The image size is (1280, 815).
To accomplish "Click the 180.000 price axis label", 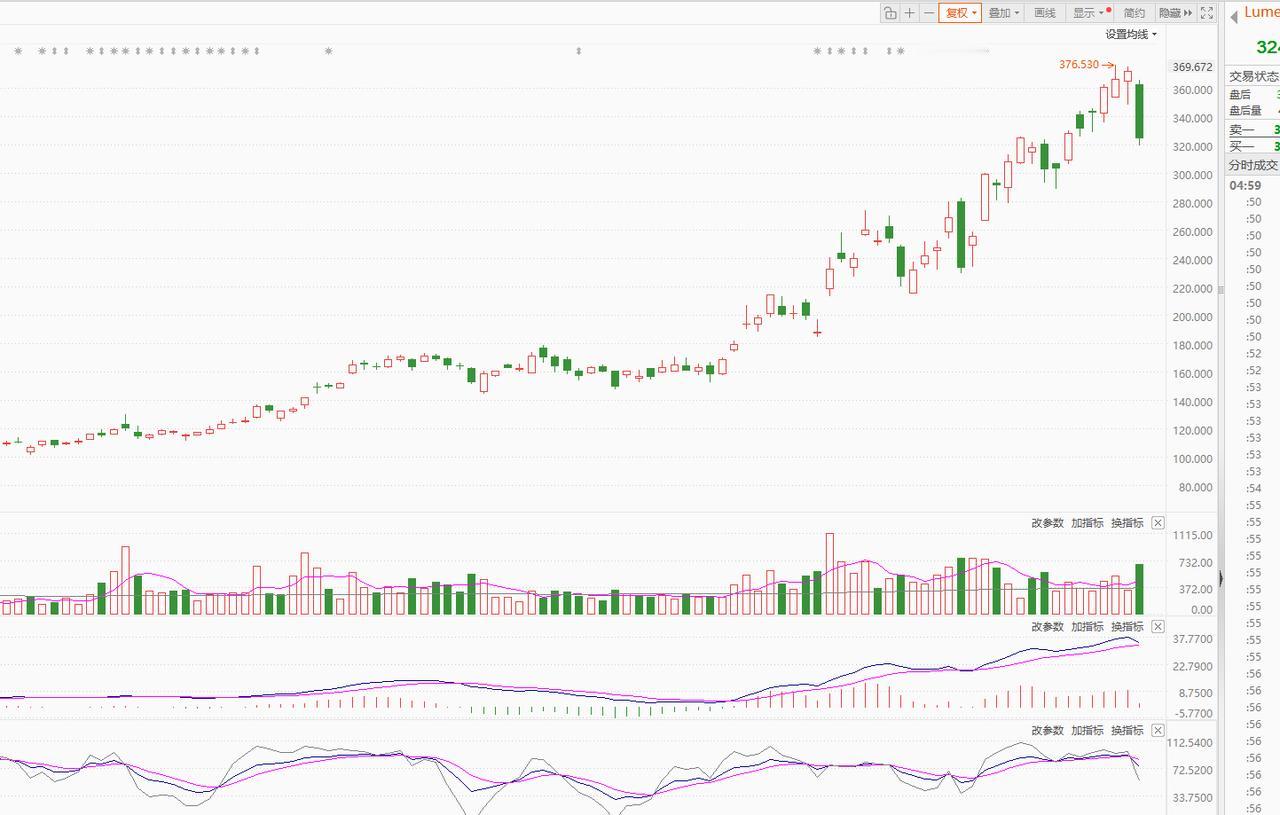I will 1193,346.
